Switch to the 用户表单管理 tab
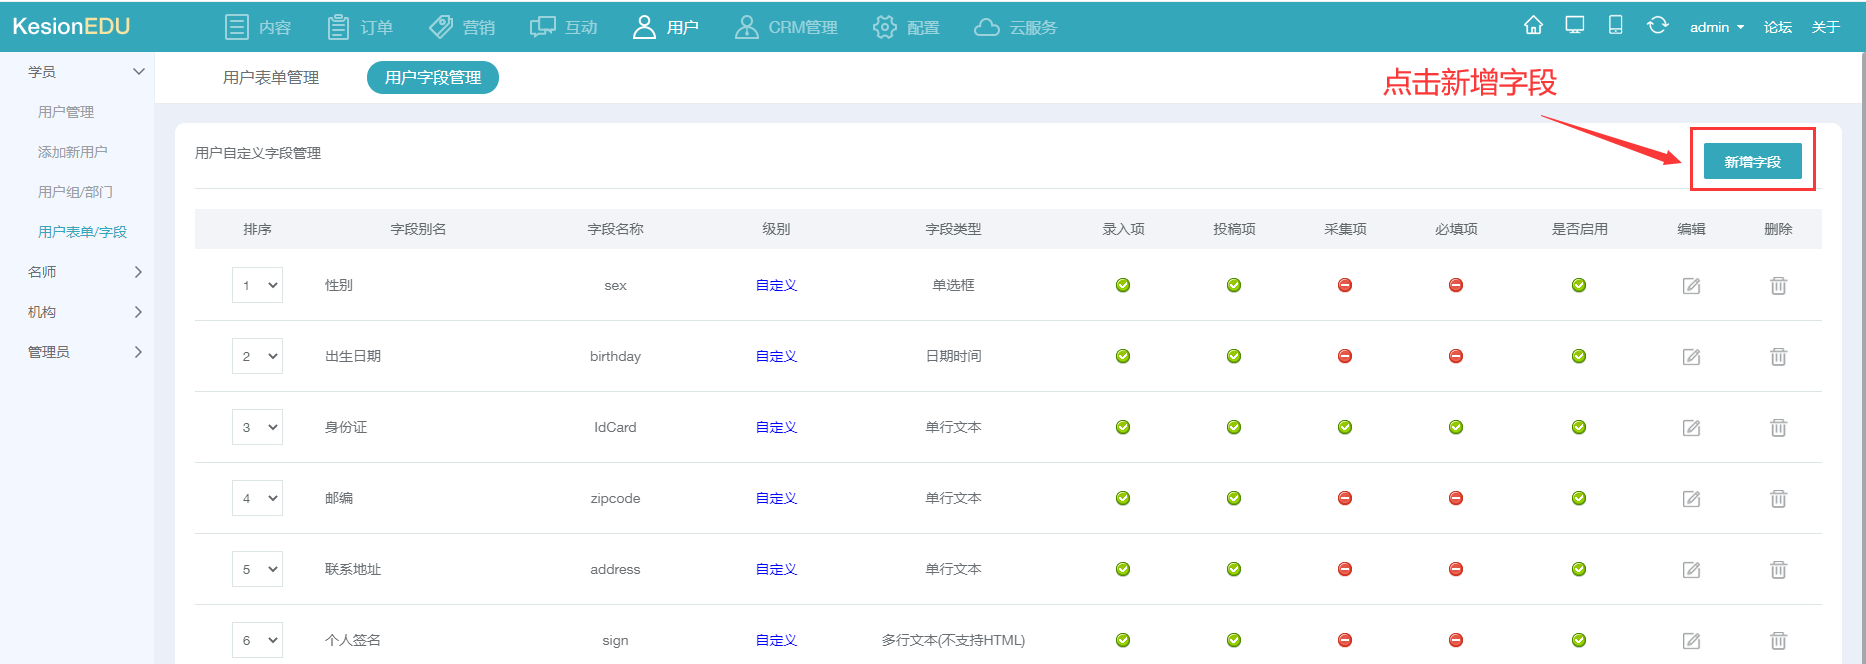Screen dimensions: 1866x664 tap(271, 78)
